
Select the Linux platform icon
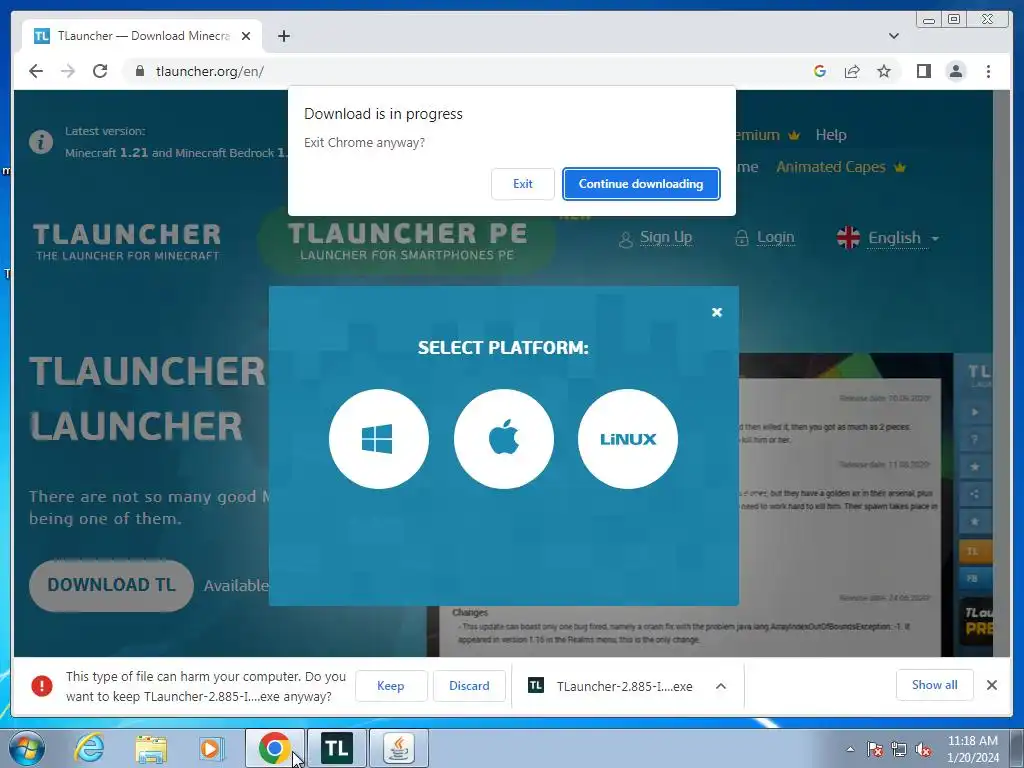[628, 439]
